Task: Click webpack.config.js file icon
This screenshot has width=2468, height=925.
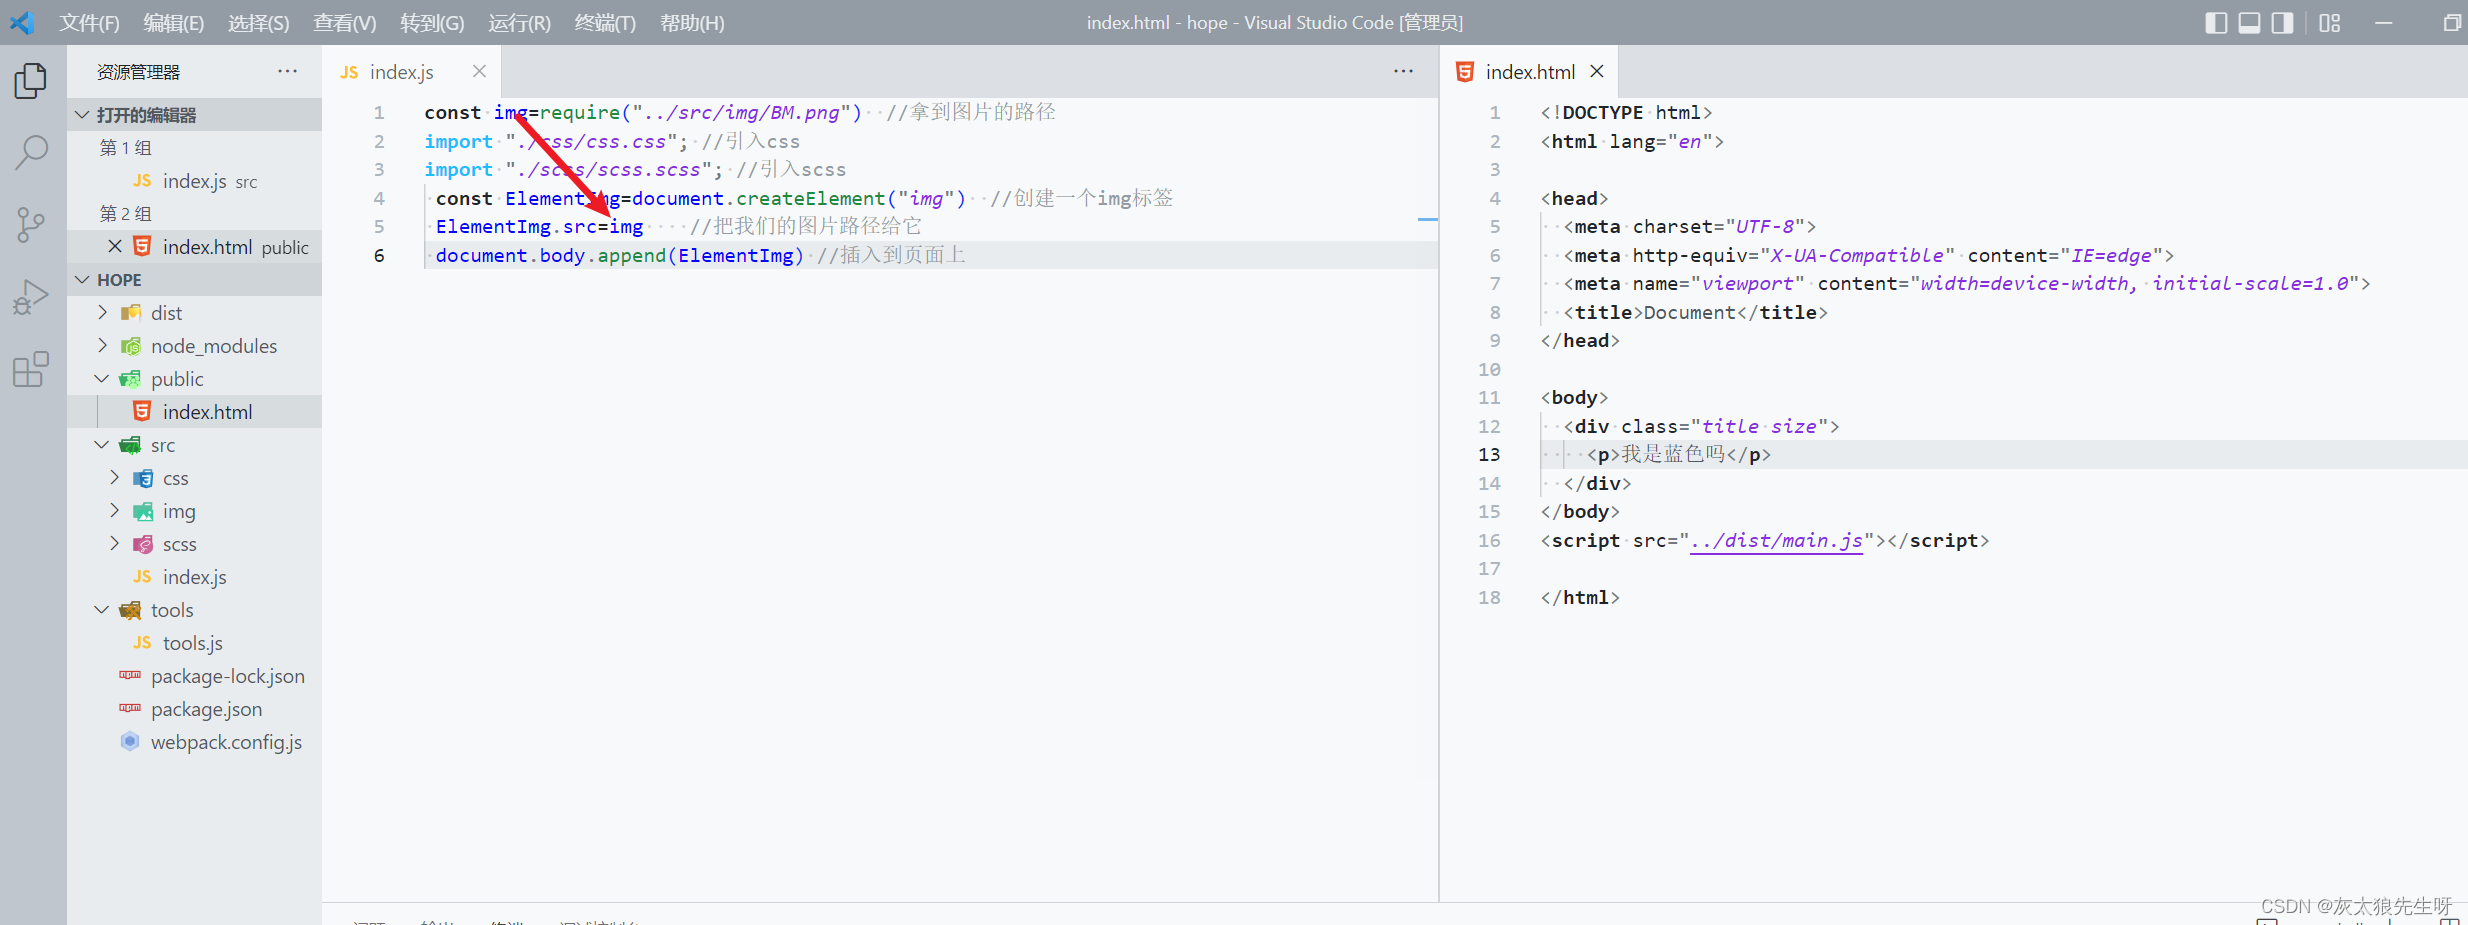Action: point(130,741)
